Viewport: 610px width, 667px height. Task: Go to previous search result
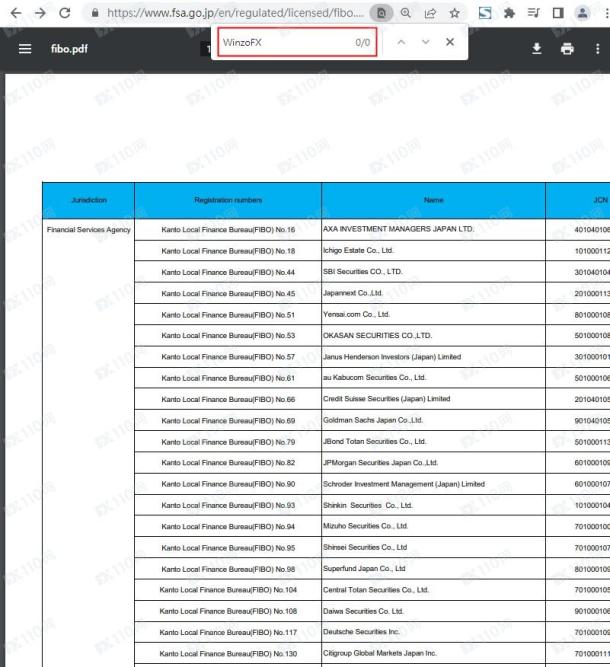pos(401,42)
